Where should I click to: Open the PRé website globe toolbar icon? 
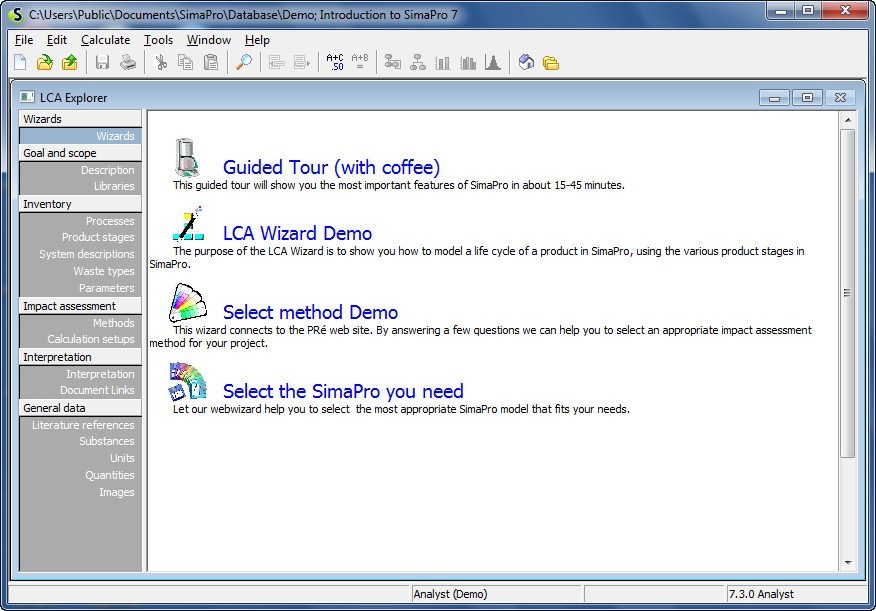pyautogui.click(x=526, y=62)
